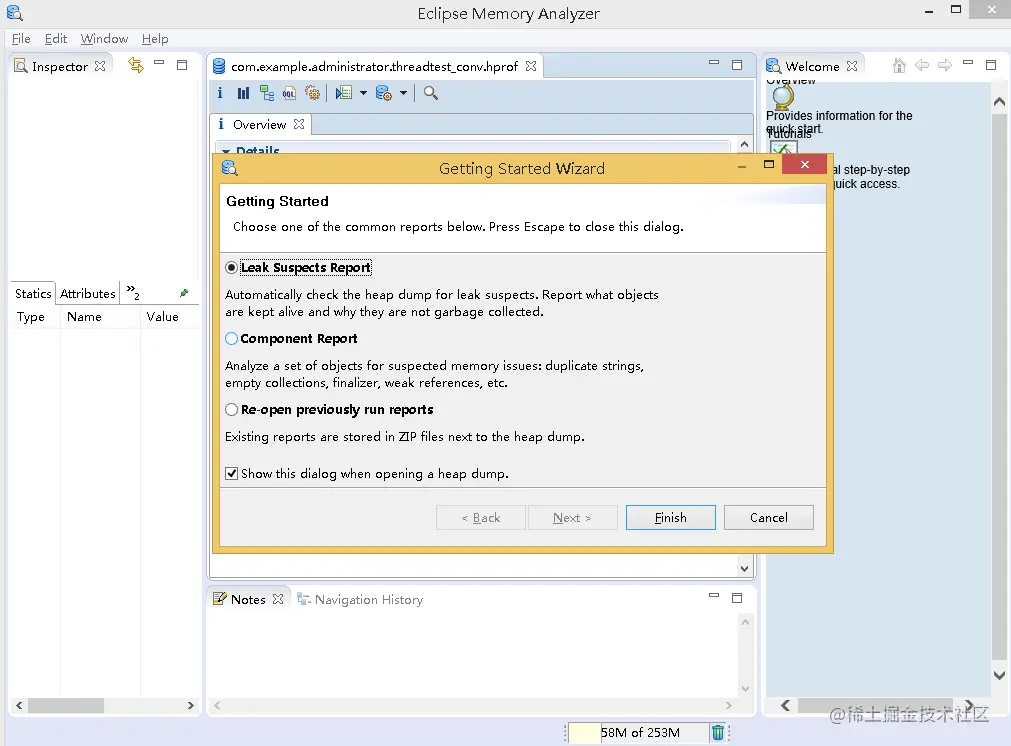Switch to the Attributes tab

tap(88, 293)
